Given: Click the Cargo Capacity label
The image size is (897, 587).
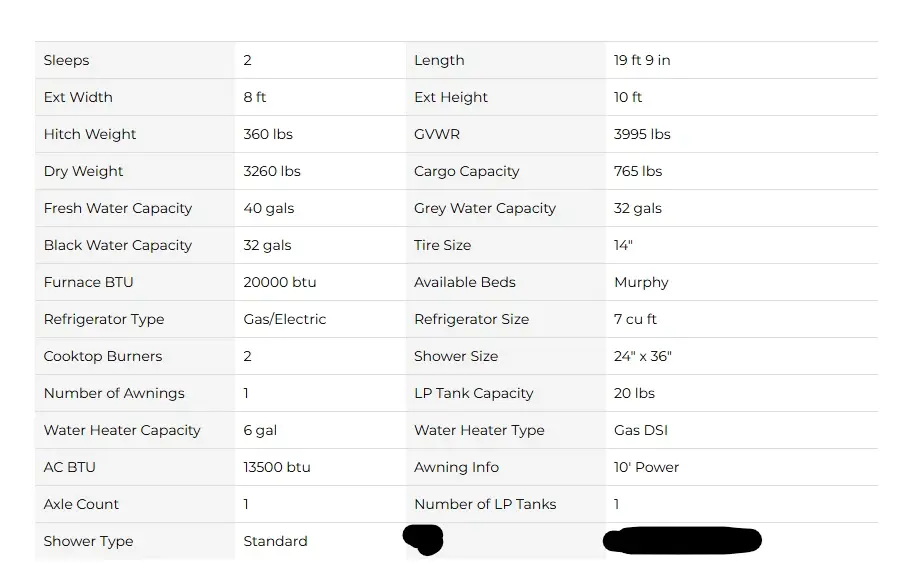Looking at the screenshot, I should 467,172.
